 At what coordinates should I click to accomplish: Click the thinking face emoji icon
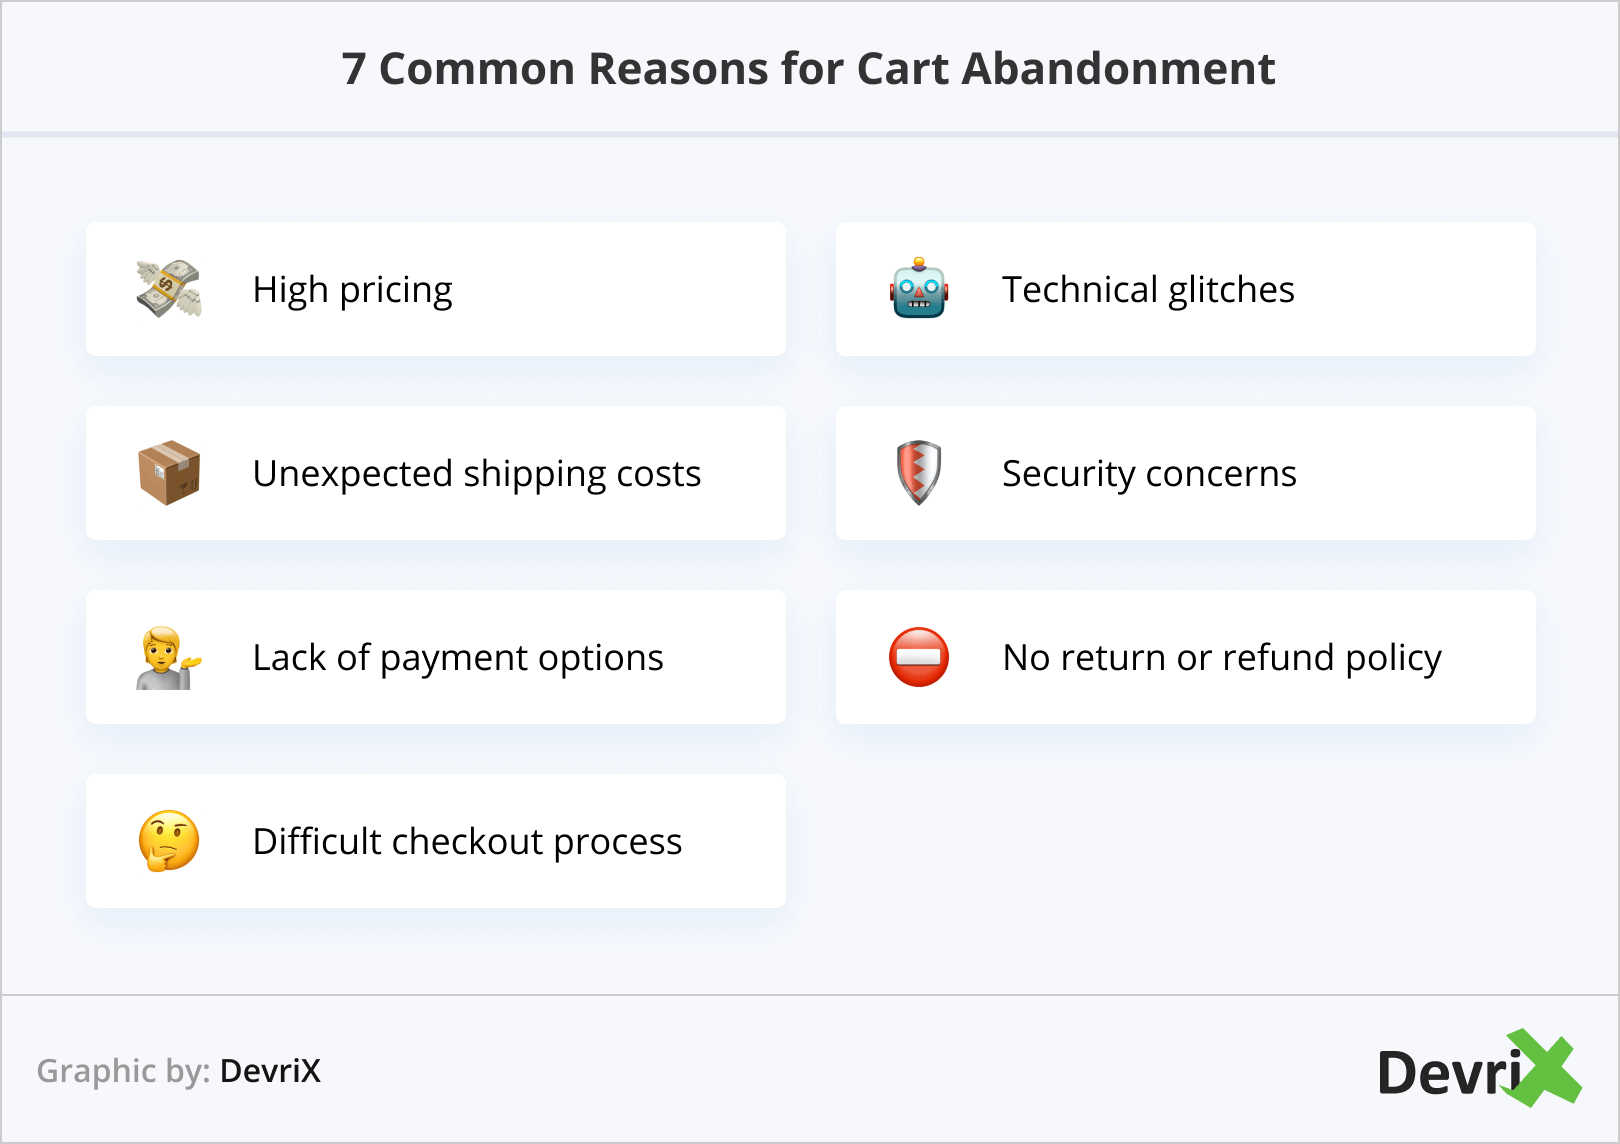[x=169, y=841]
